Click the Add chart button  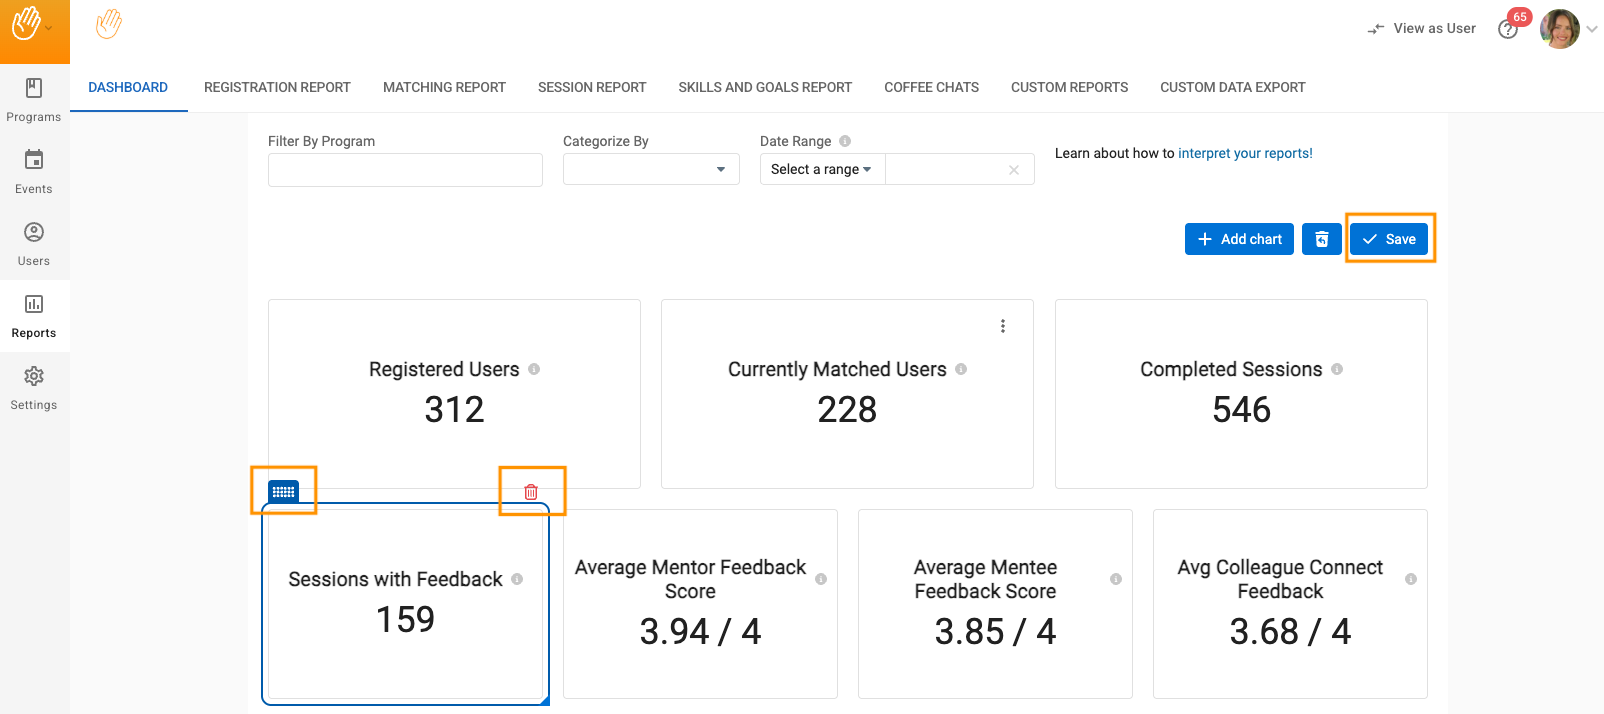[x=1239, y=239]
